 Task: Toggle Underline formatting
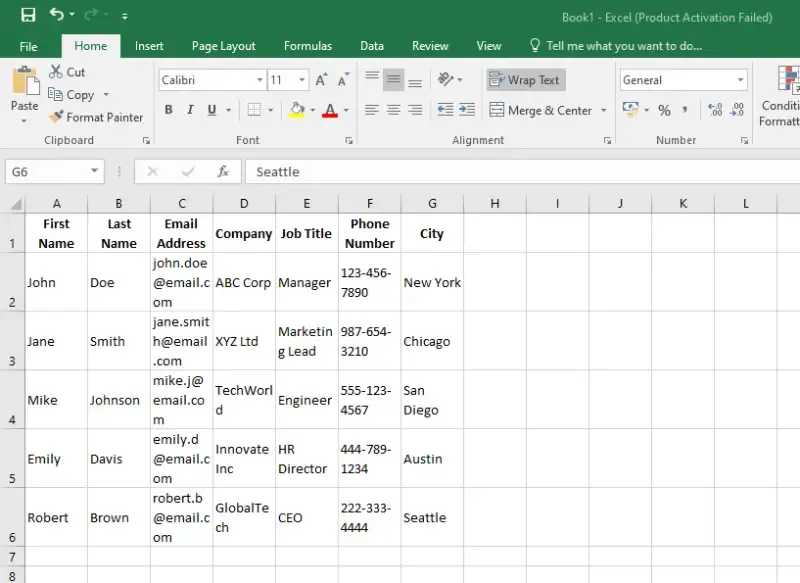point(212,110)
